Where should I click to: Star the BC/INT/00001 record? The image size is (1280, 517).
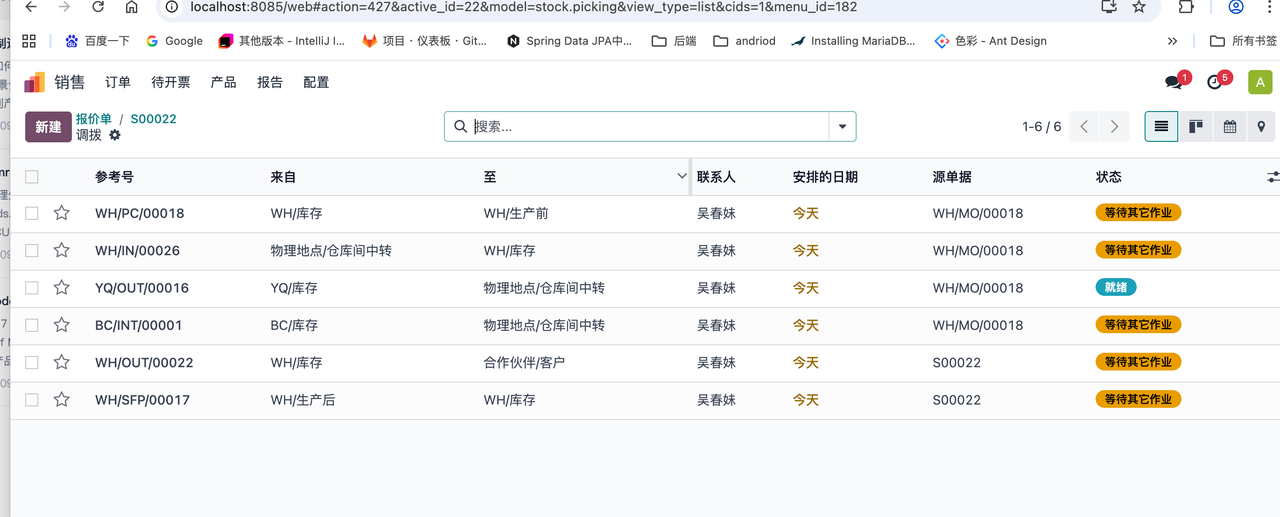[62, 325]
